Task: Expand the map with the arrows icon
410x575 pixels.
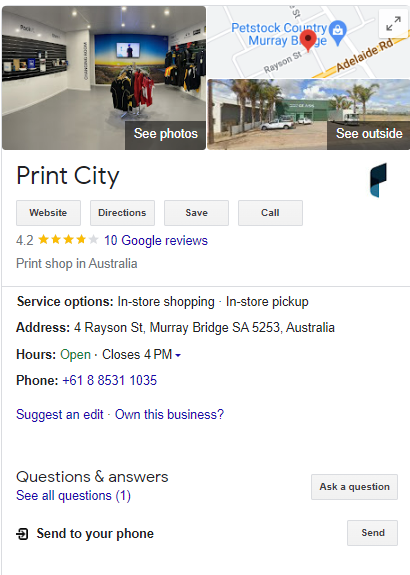Action: pos(393,24)
